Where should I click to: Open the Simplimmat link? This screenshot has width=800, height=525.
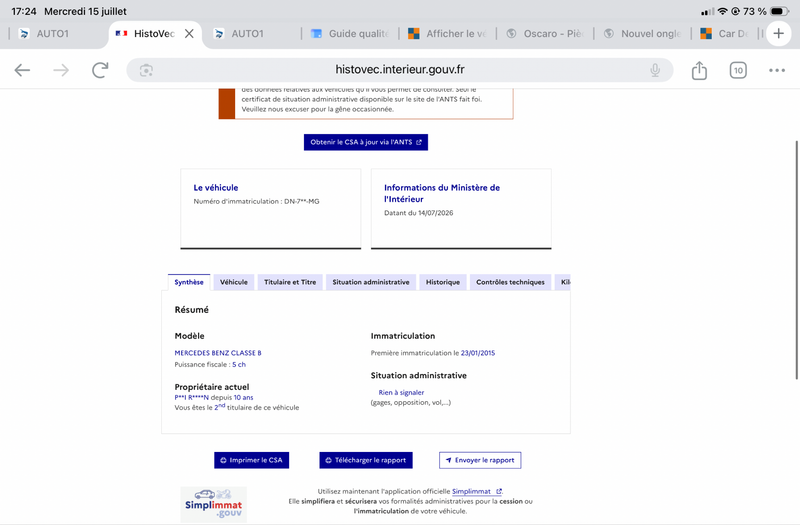click(477, 491)
